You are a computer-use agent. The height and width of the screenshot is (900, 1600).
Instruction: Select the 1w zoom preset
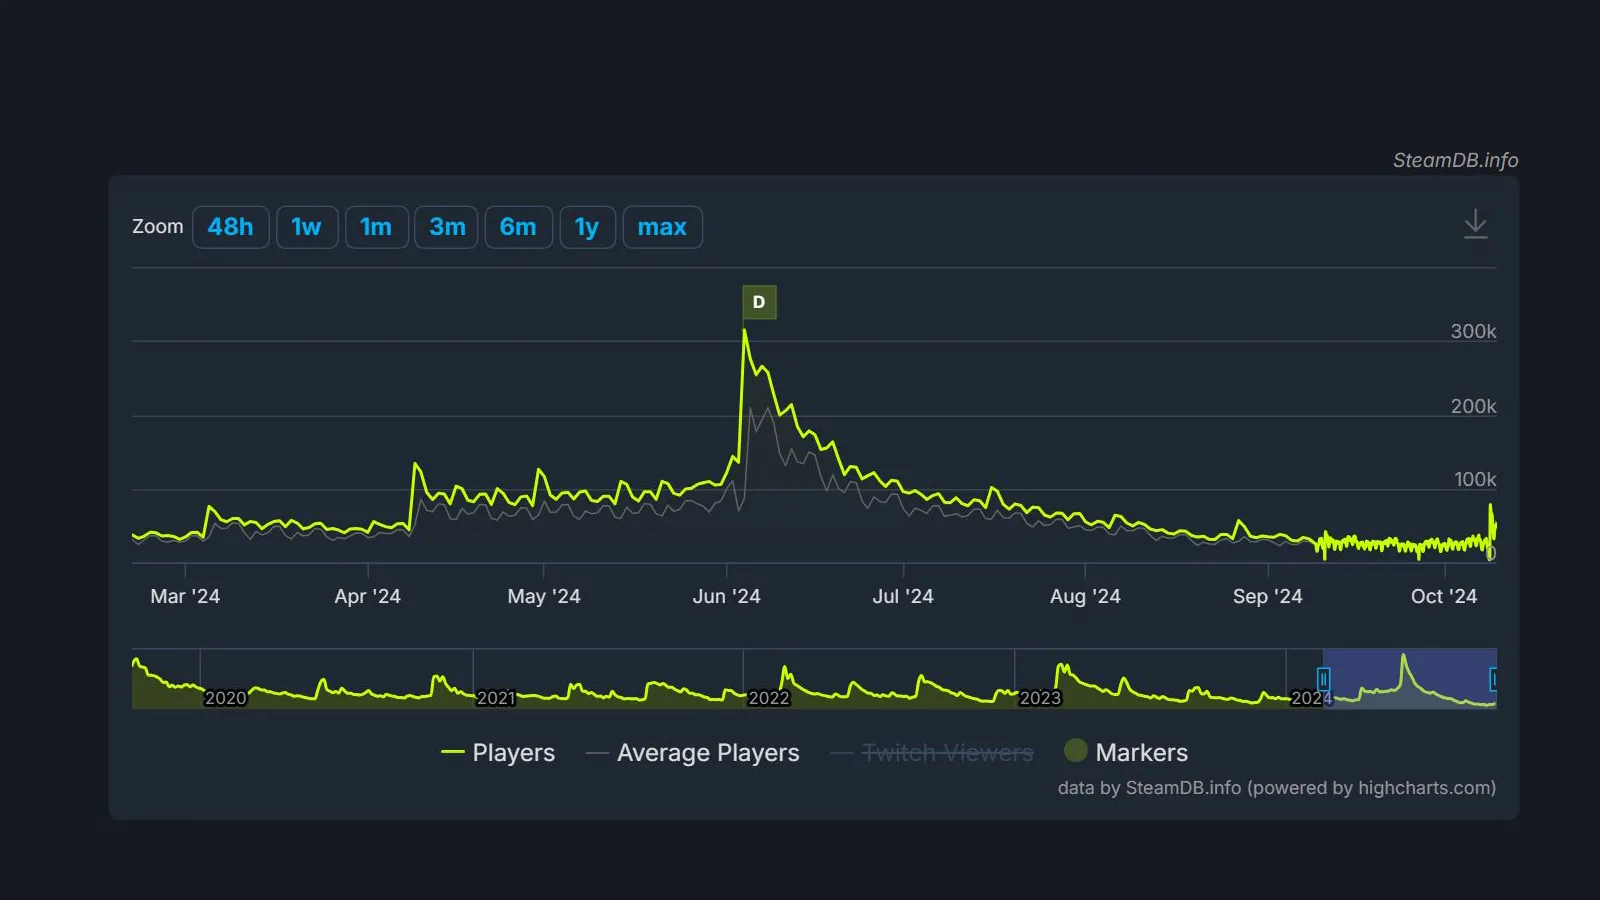[x=307, y=227]
